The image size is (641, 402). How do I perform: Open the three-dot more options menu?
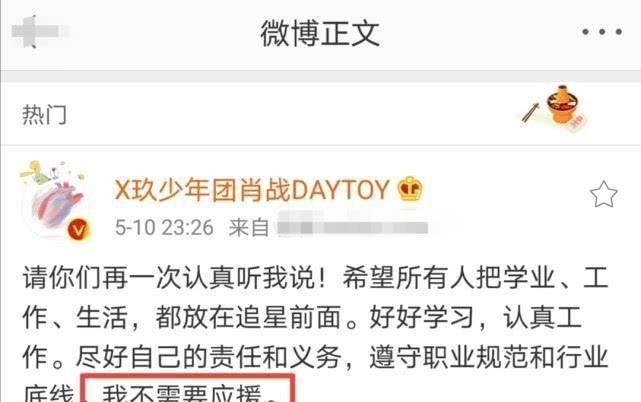pyautogui.click(x=602, y=31)
